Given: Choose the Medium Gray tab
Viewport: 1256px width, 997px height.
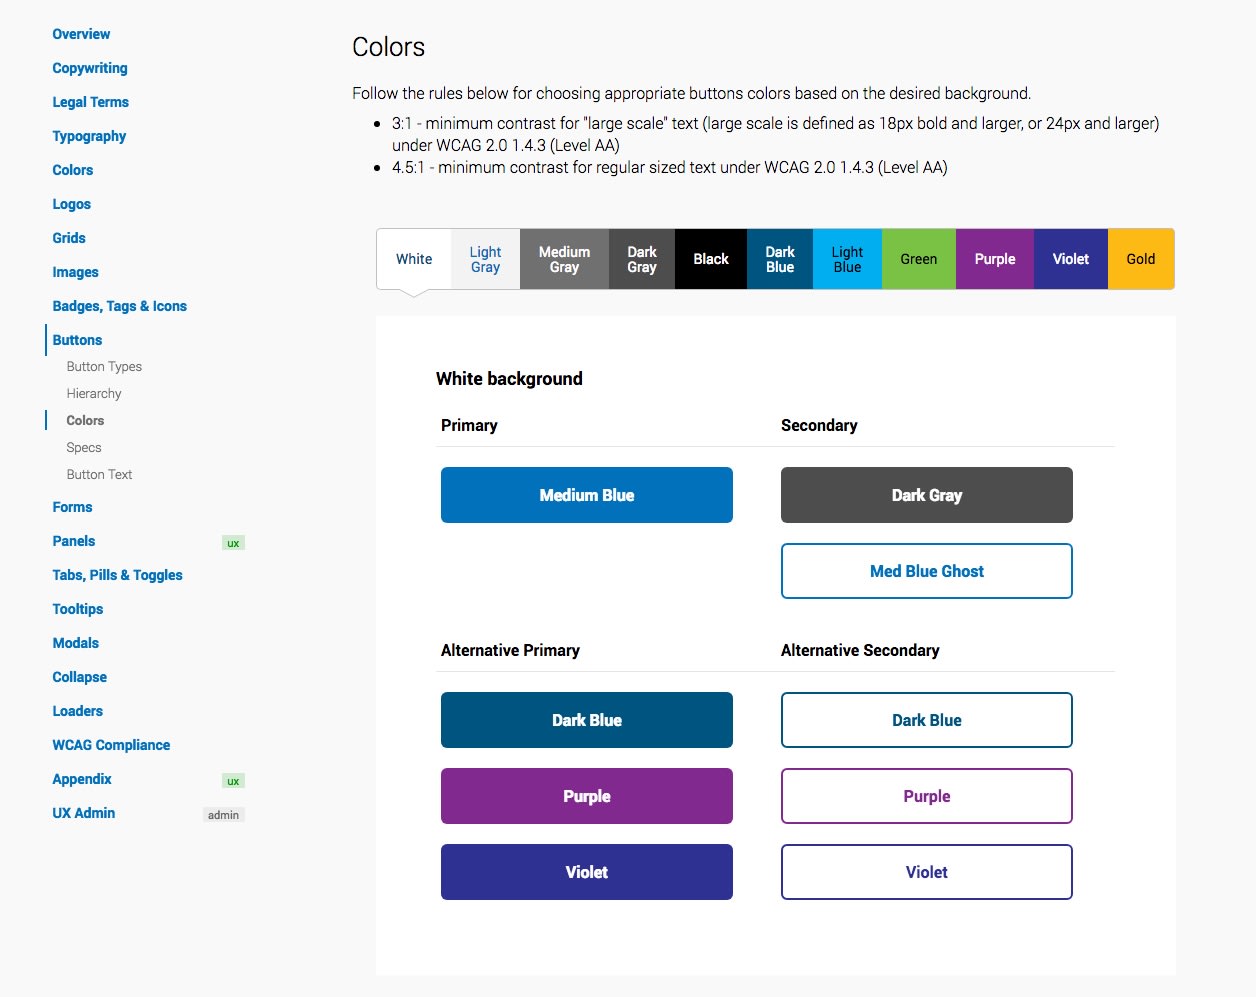Looking at the screenshot, I should pyautogui.click(x=564, y=259).
